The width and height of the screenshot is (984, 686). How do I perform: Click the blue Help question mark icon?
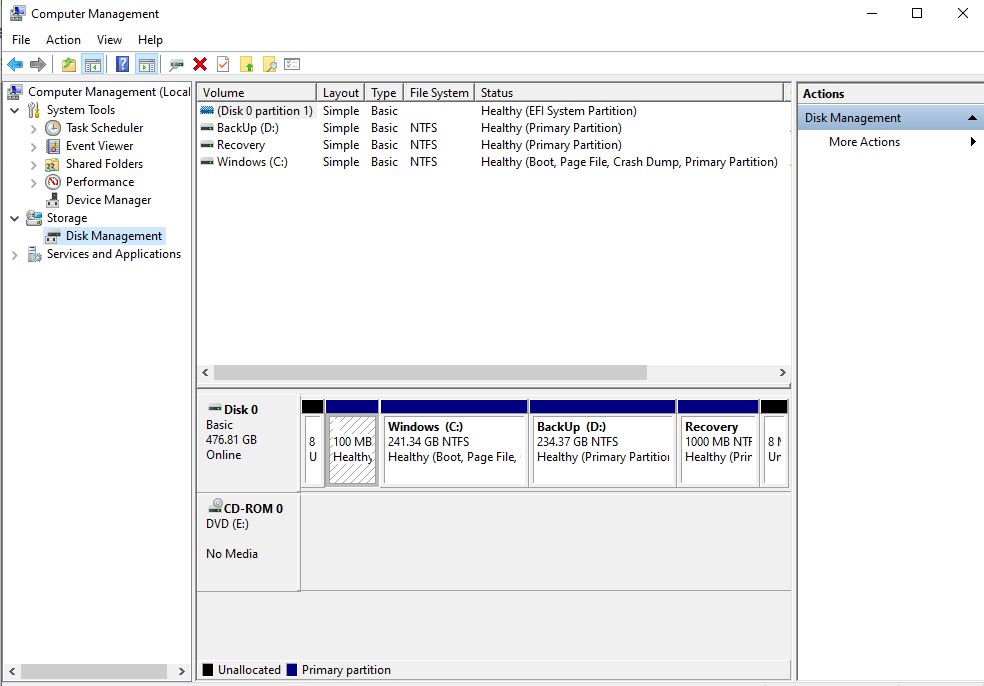pyautogui.click(x=122, y=64)
